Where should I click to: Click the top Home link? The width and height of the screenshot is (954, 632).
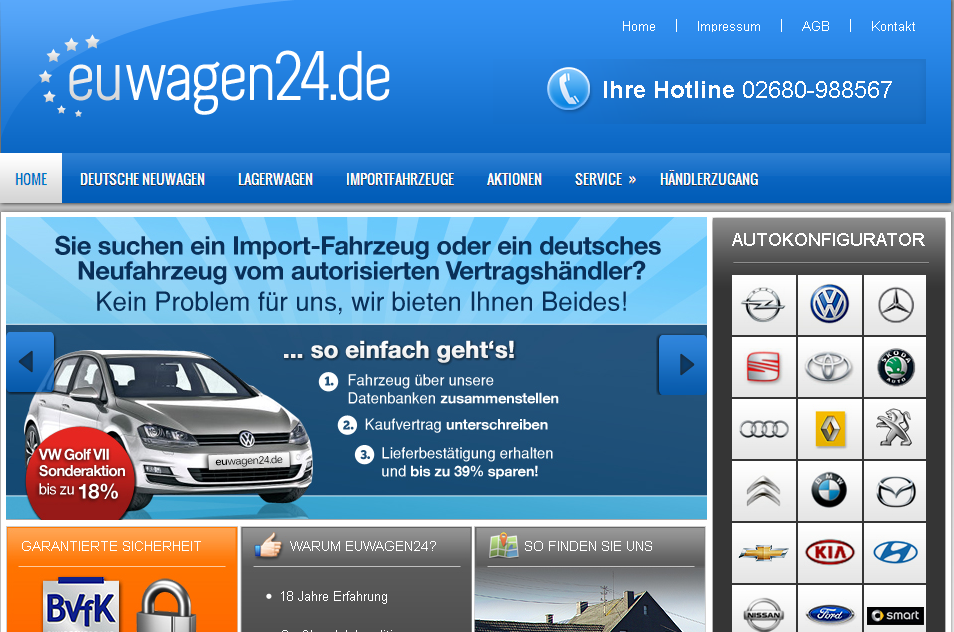click(638, 26)
